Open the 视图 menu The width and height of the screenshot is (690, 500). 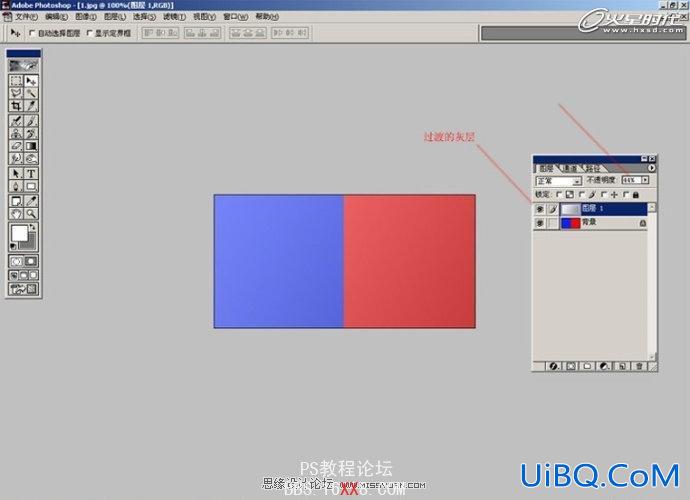tap(204, 17)
